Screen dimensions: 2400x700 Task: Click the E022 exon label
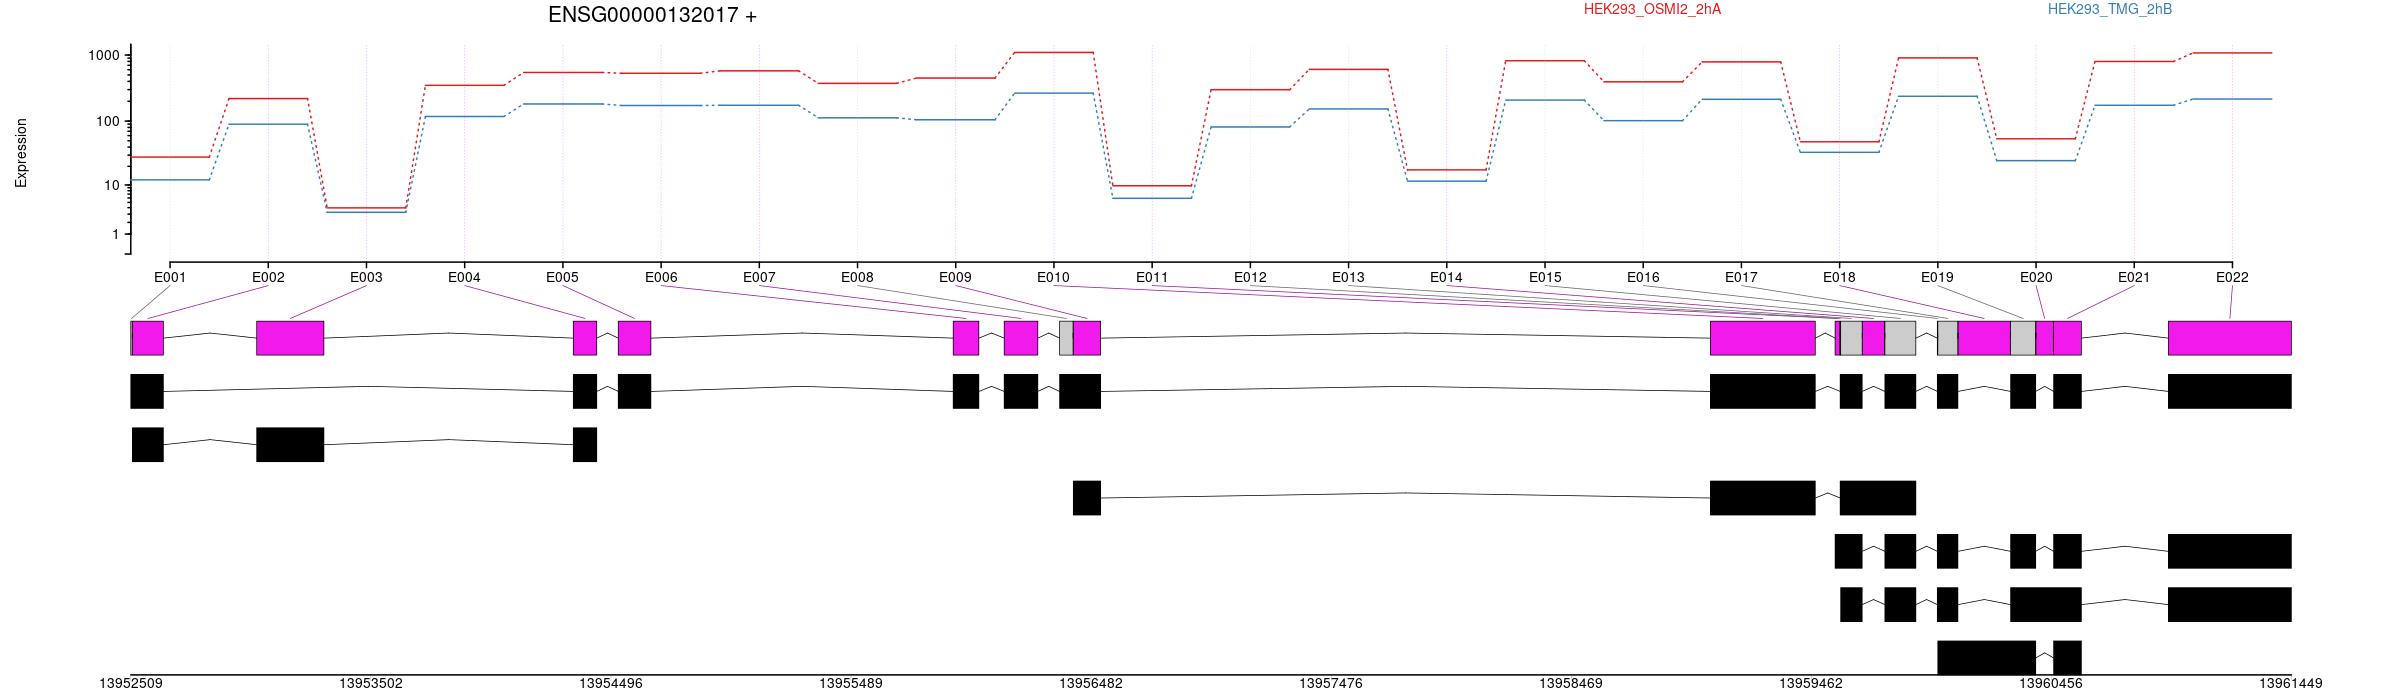pyautogui.click(x=2232, y=277)
